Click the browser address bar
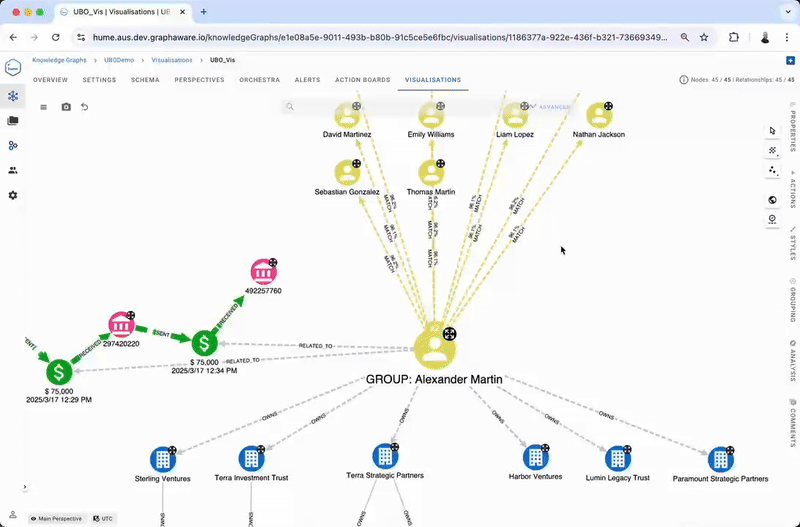Viewport: 800px width, 527px height. tap(380, 37)
